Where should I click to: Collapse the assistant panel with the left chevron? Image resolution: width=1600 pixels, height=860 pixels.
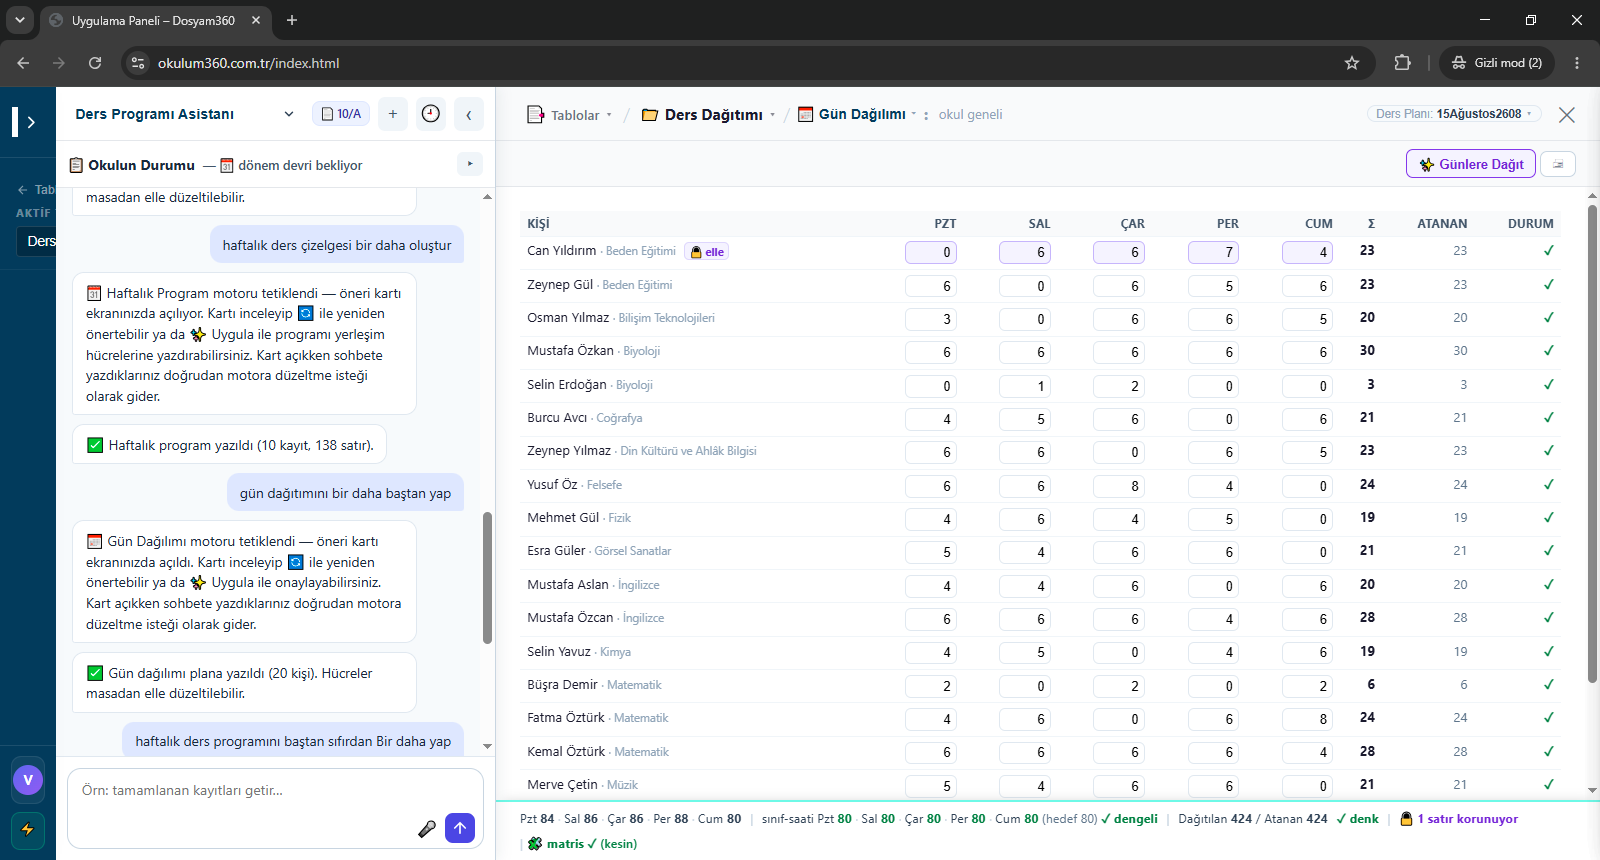point(469,114)
